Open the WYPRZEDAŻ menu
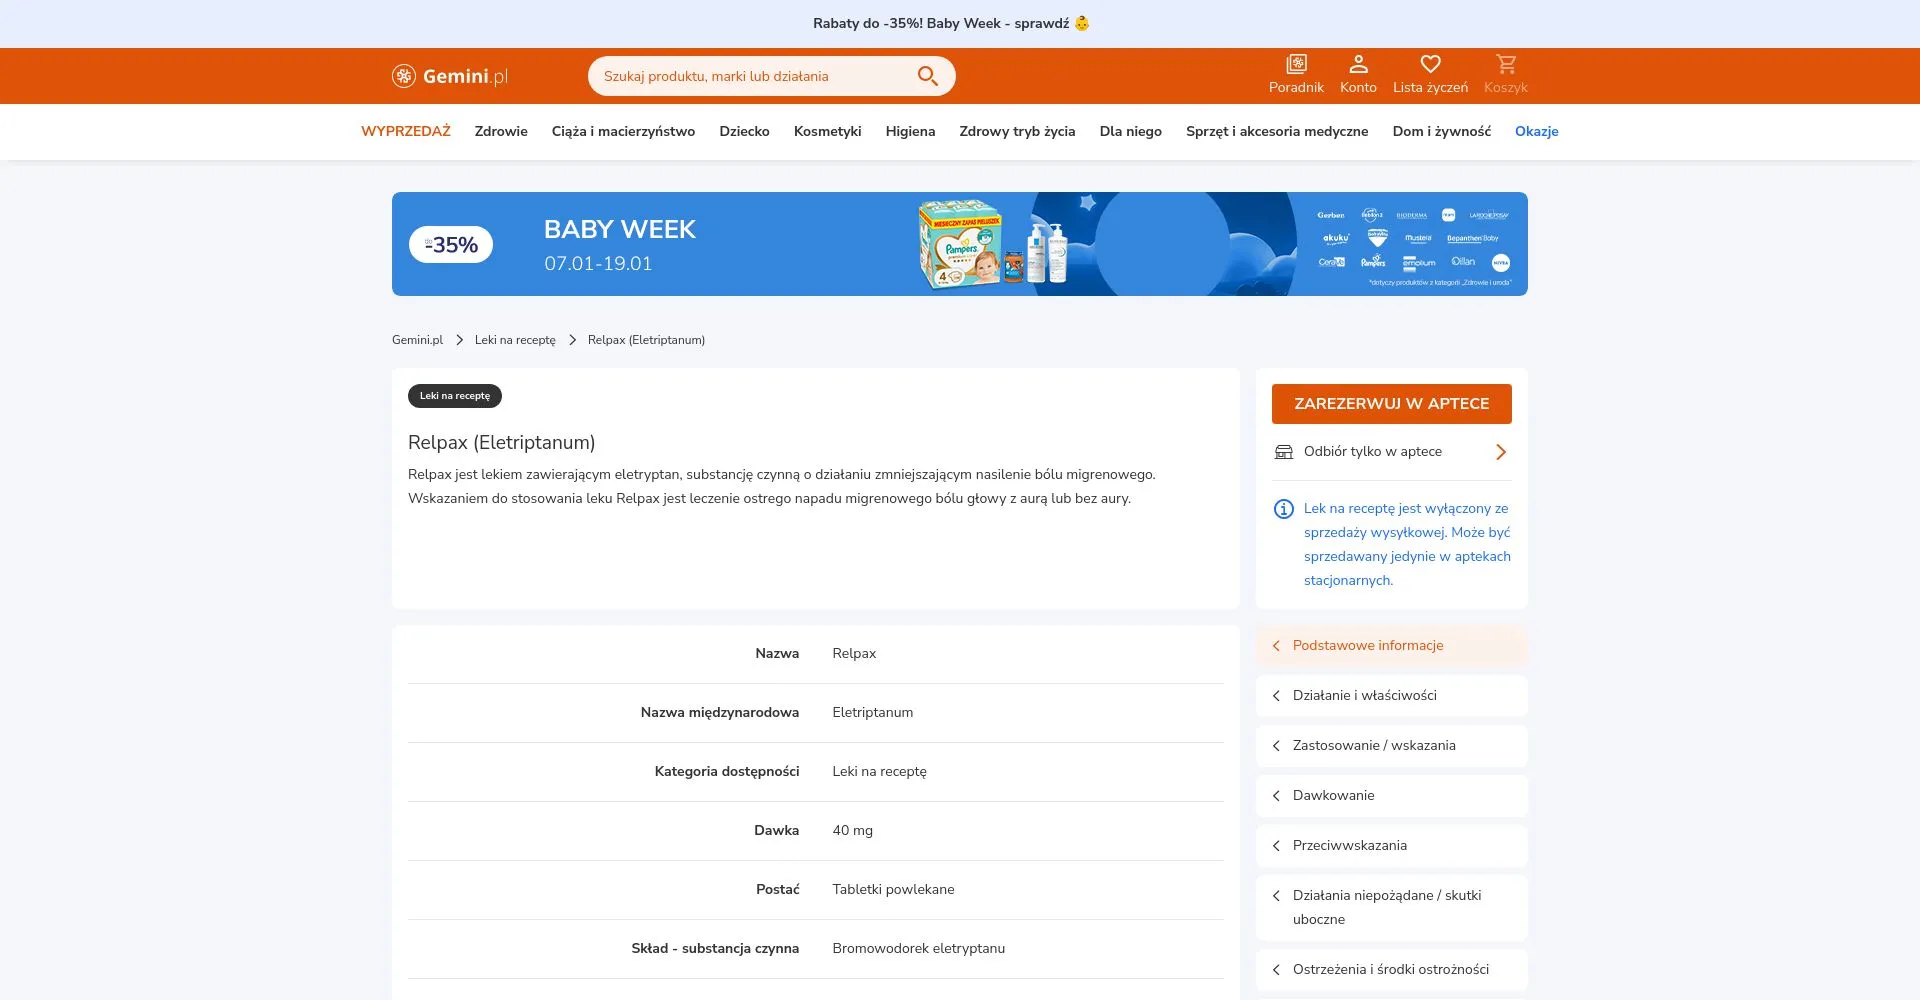The height and width of the screenshot is (1000, 1920). click(x=405, y=131)
